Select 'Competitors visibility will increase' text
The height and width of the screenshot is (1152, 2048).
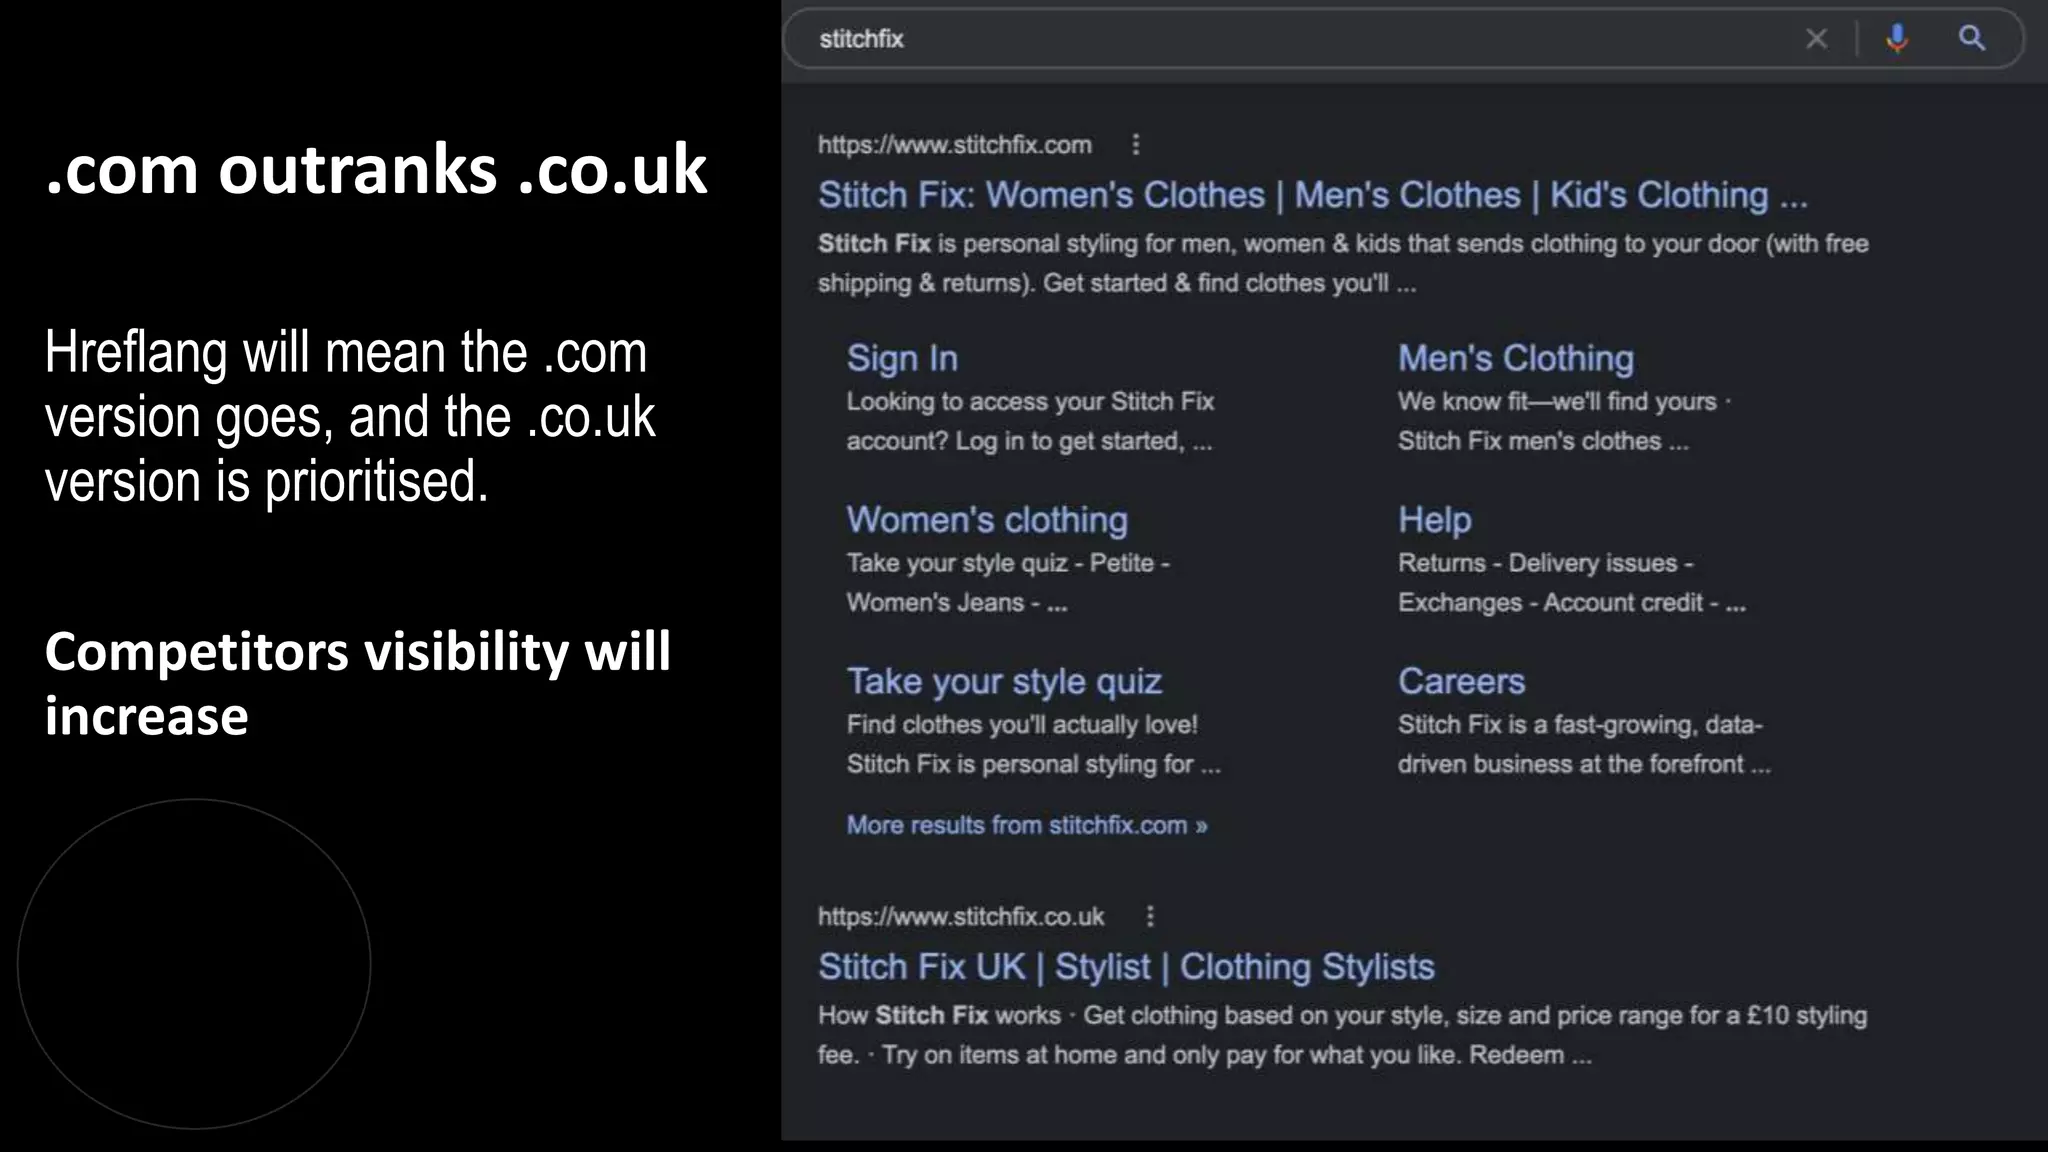[357, 684]
